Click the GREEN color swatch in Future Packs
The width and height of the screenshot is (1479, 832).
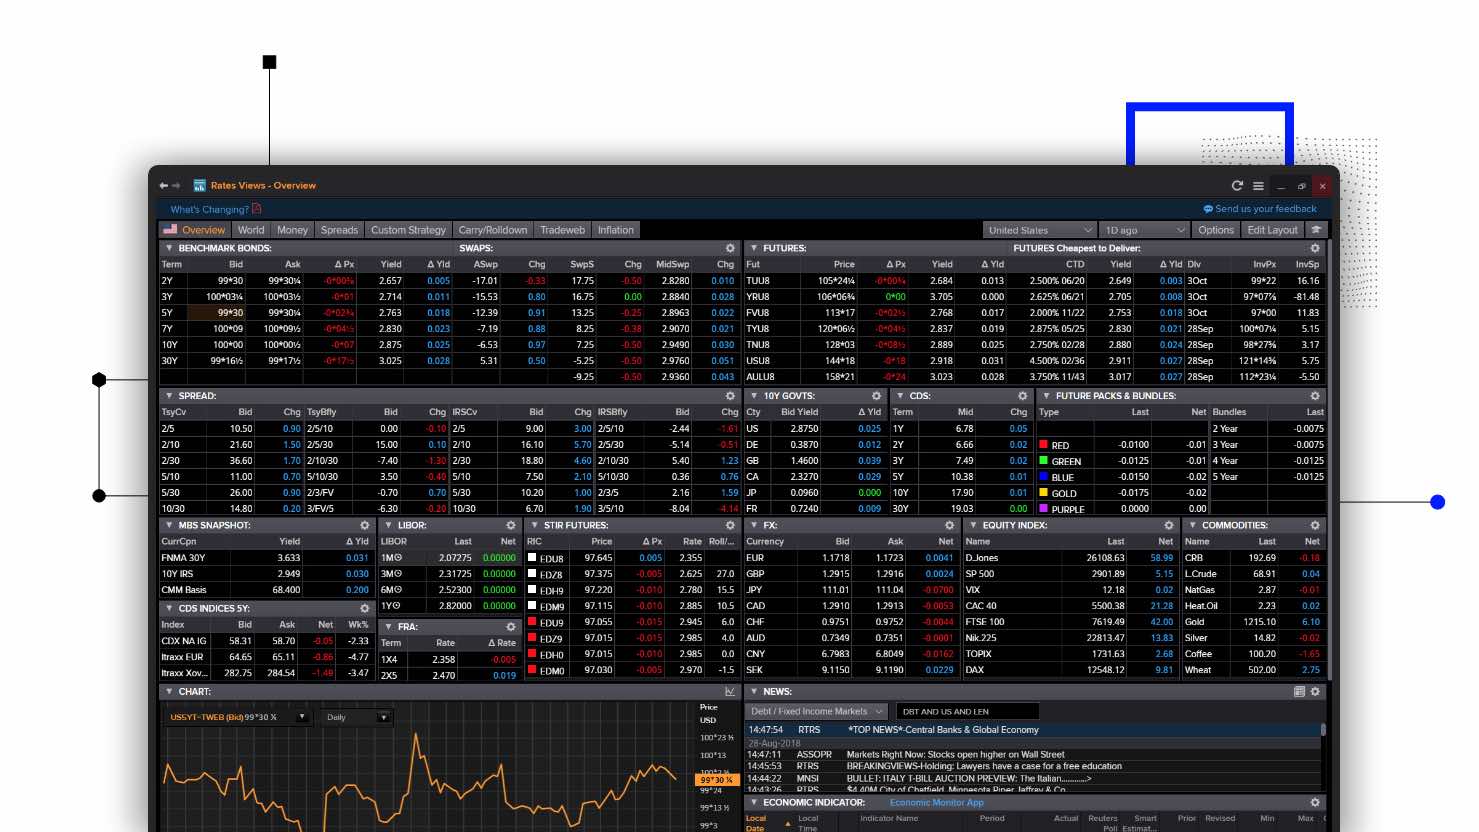click(x=1044, y=461)
